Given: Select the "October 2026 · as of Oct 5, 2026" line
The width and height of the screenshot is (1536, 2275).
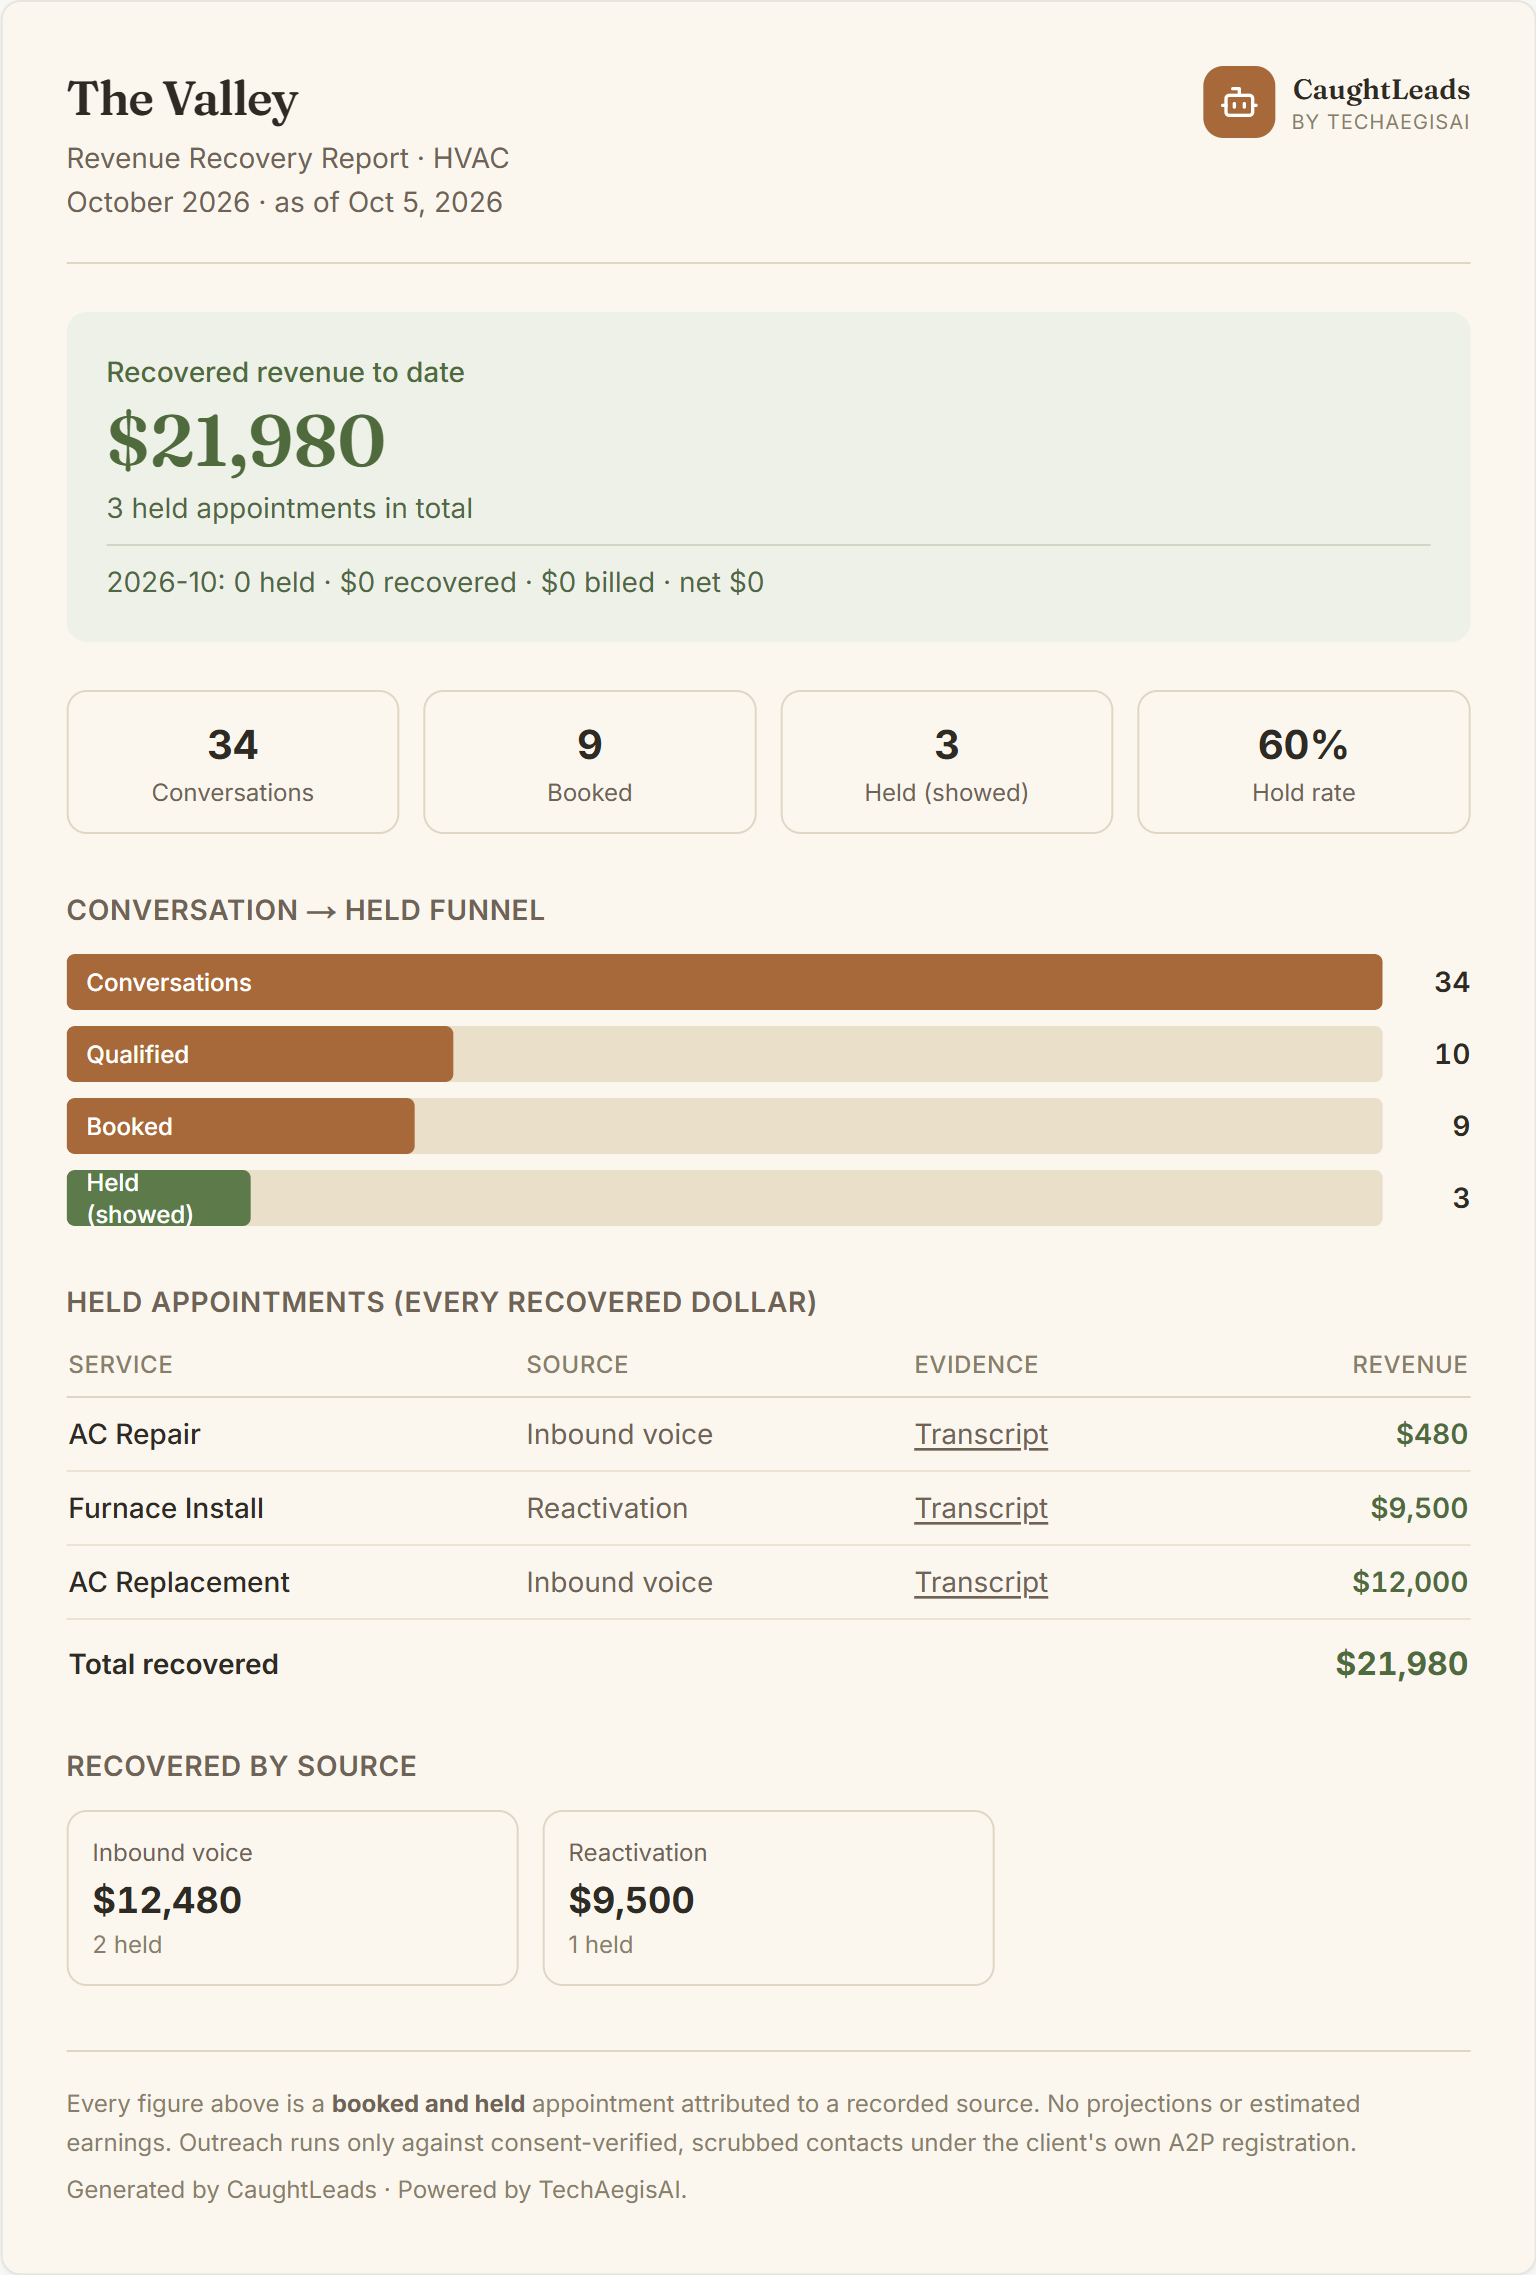Looking at the screenshot, I should [285, 202].
